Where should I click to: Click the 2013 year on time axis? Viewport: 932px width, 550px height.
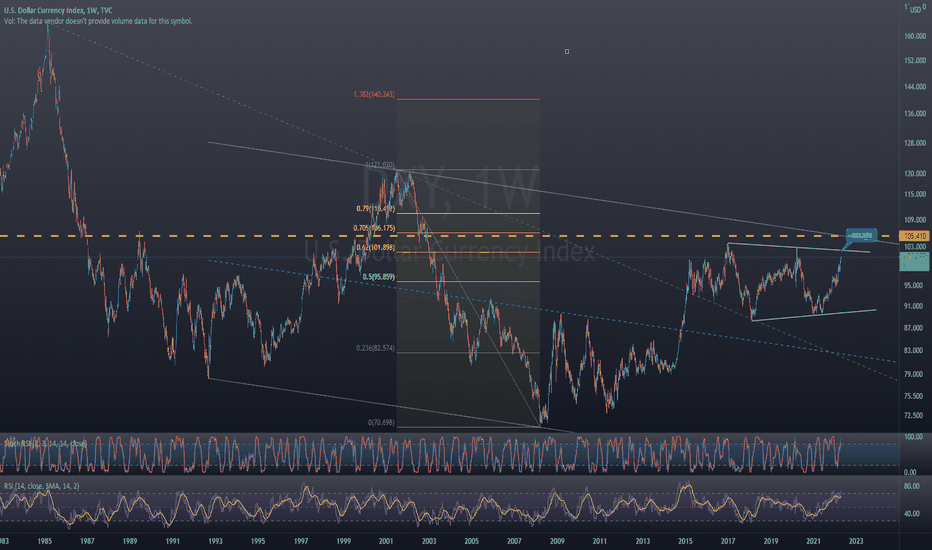coord(643,542)
